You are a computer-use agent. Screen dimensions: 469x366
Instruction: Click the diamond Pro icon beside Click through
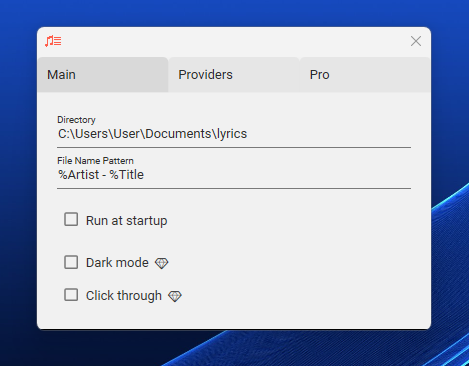[175, 296]
